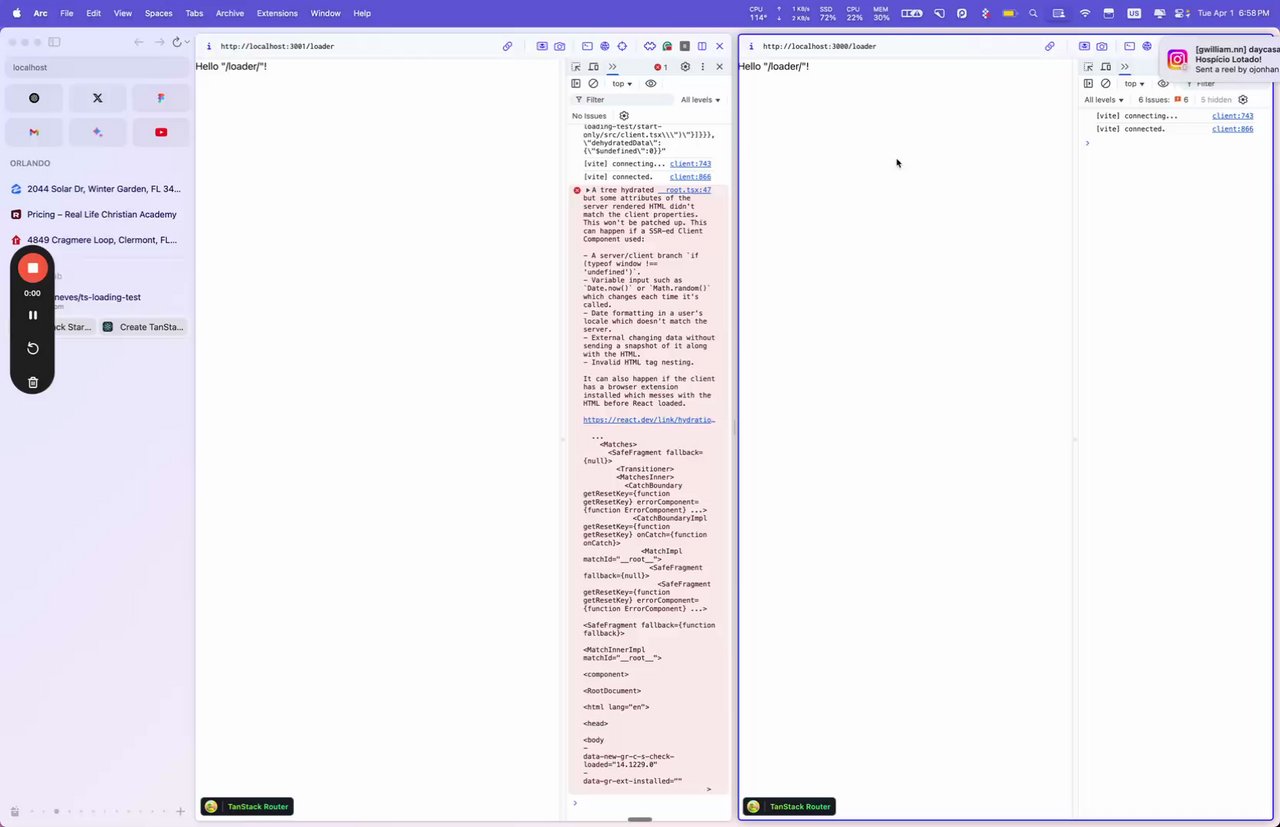Screen dimensions: 1280x827
Task: Open the 4849 Cragmere Loop, Clermont tab
Action: coord(97,240)
